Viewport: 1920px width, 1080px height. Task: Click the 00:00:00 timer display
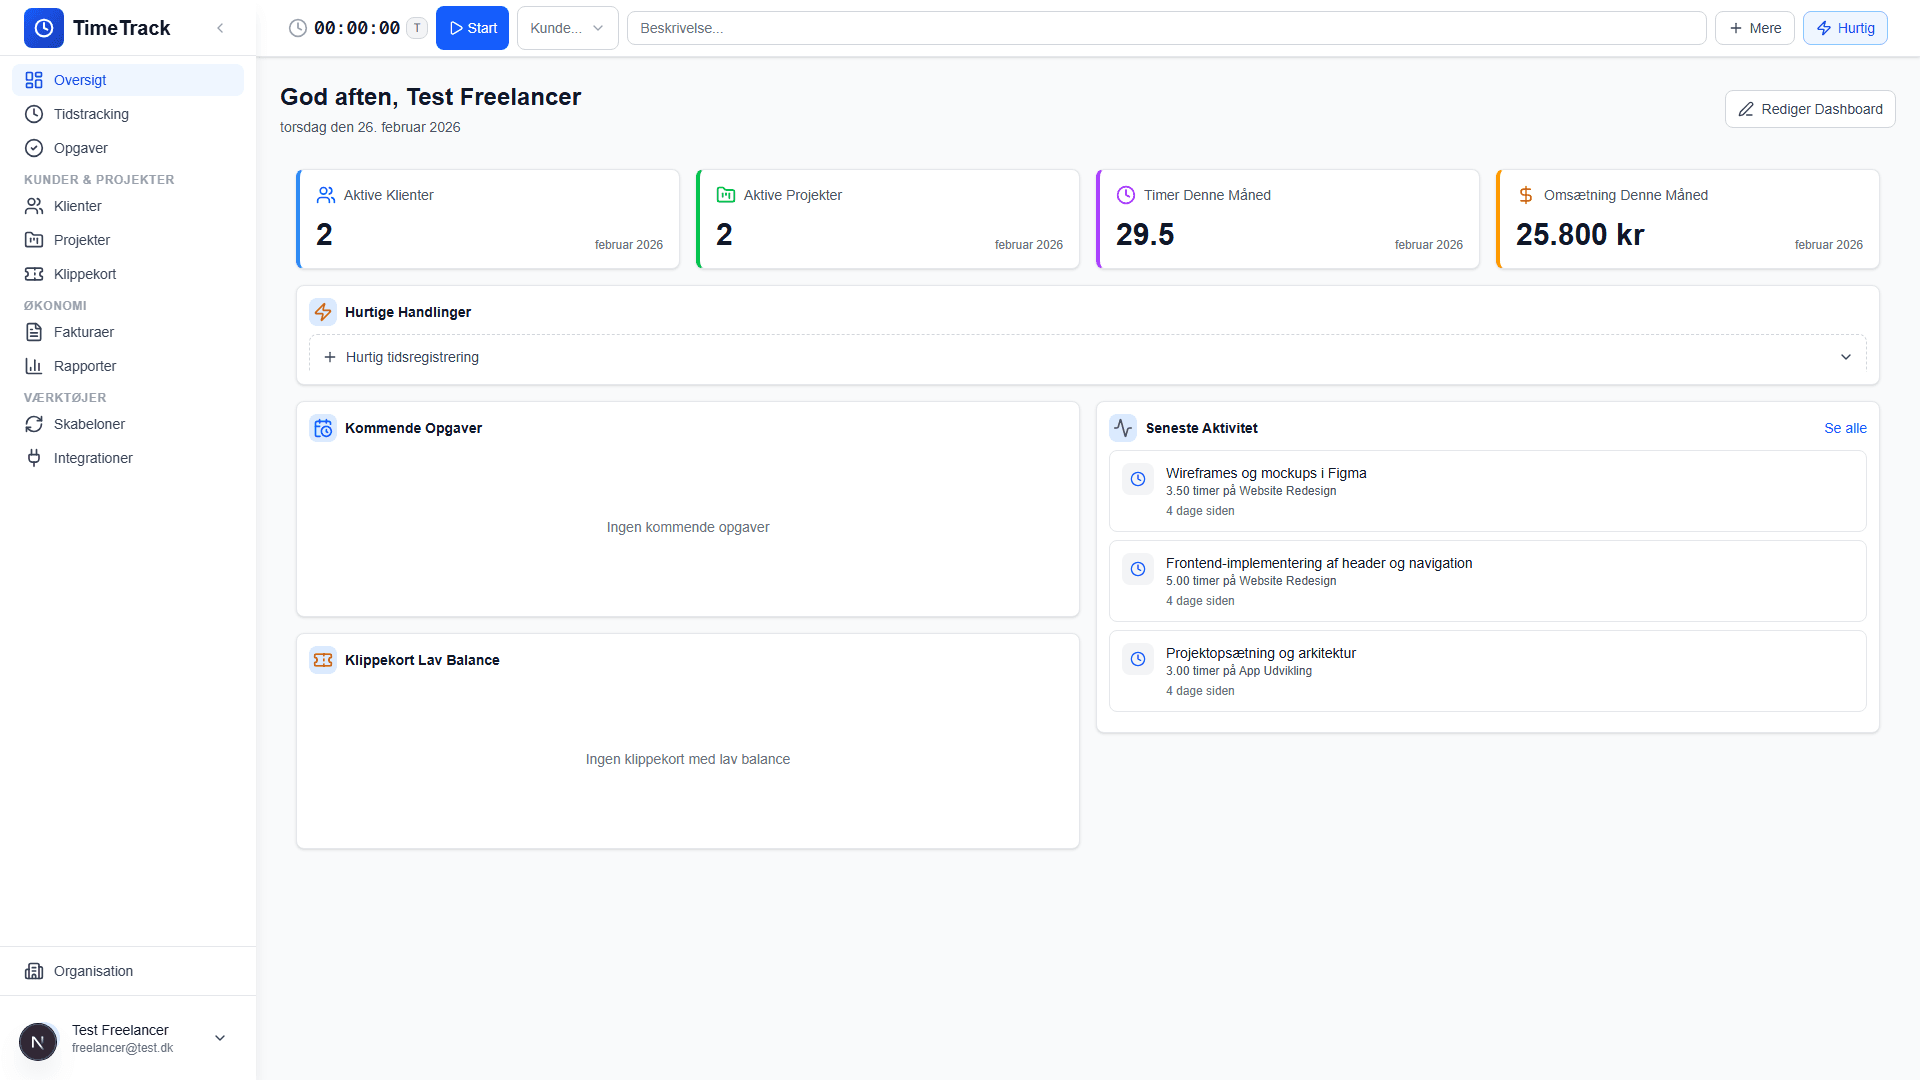click(357, 28)
